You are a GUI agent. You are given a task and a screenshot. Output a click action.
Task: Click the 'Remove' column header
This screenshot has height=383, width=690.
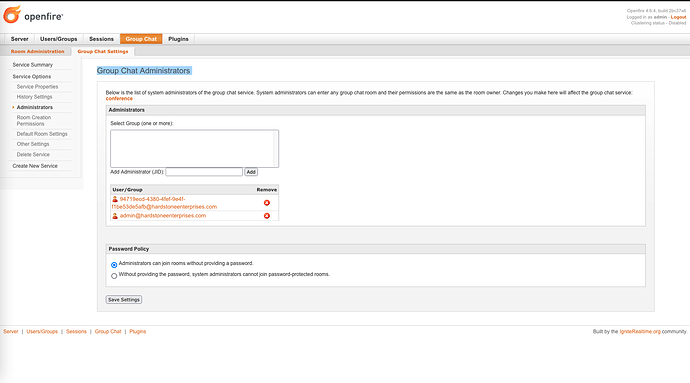tap(267, 190)
